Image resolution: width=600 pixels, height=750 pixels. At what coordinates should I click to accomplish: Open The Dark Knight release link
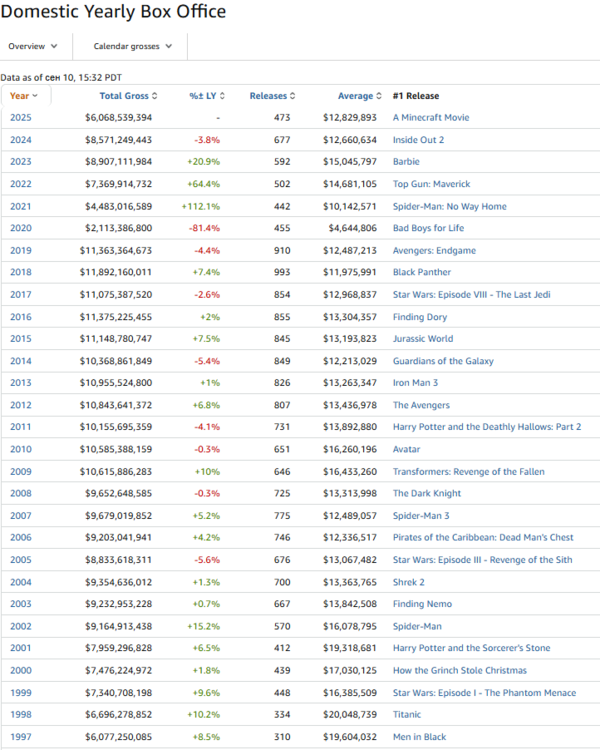(x=428, y=493)
